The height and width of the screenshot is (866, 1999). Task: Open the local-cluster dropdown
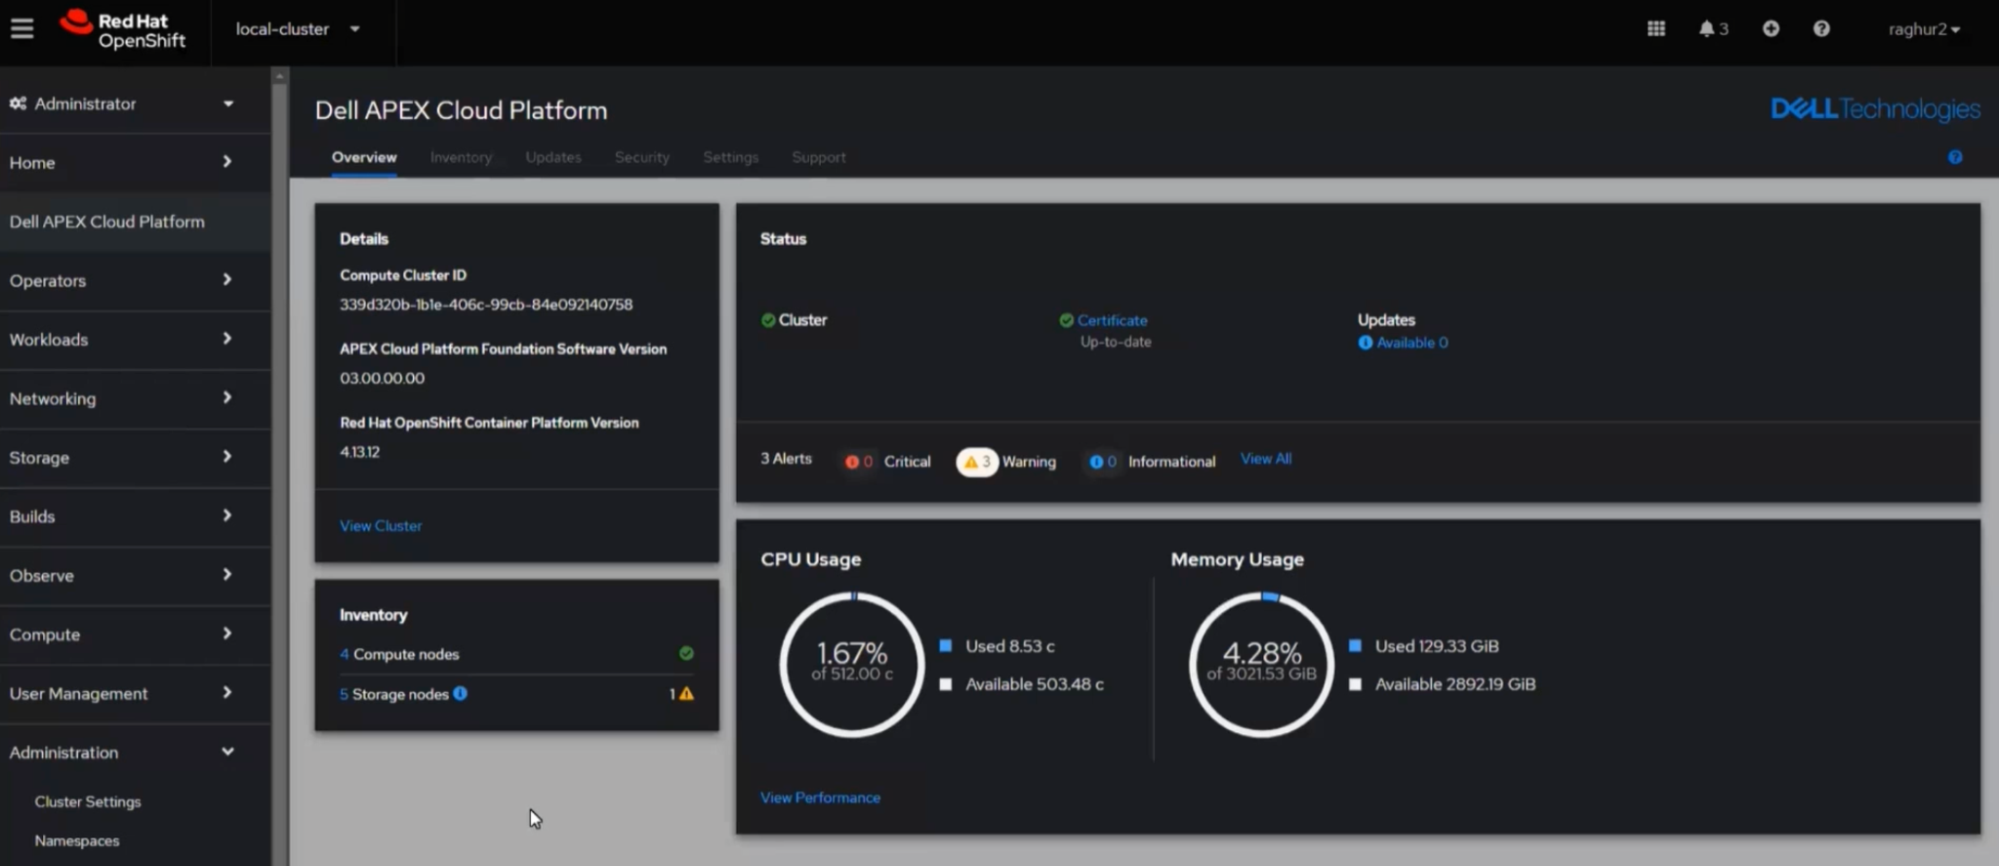click(x=297, y=29)
